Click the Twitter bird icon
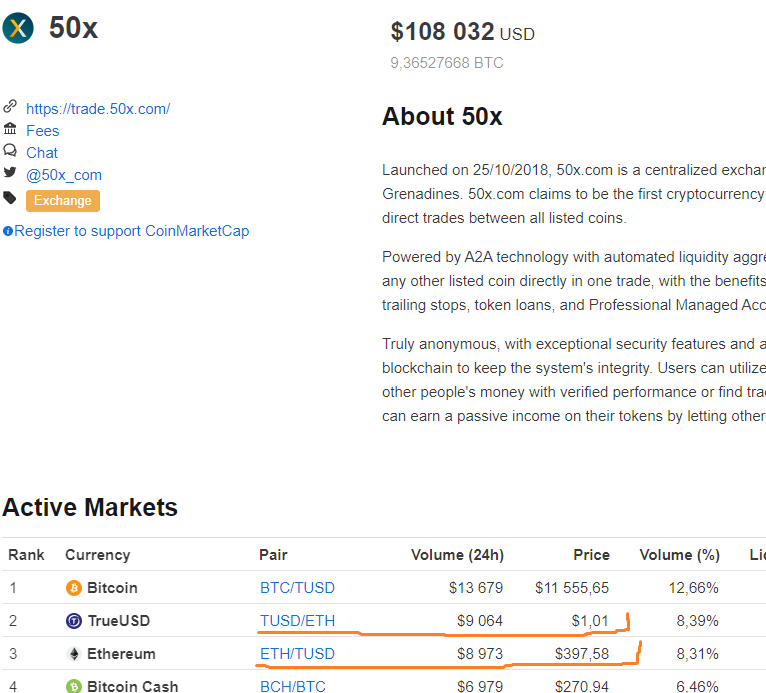 pyautogui.click(x=10, y=172)
